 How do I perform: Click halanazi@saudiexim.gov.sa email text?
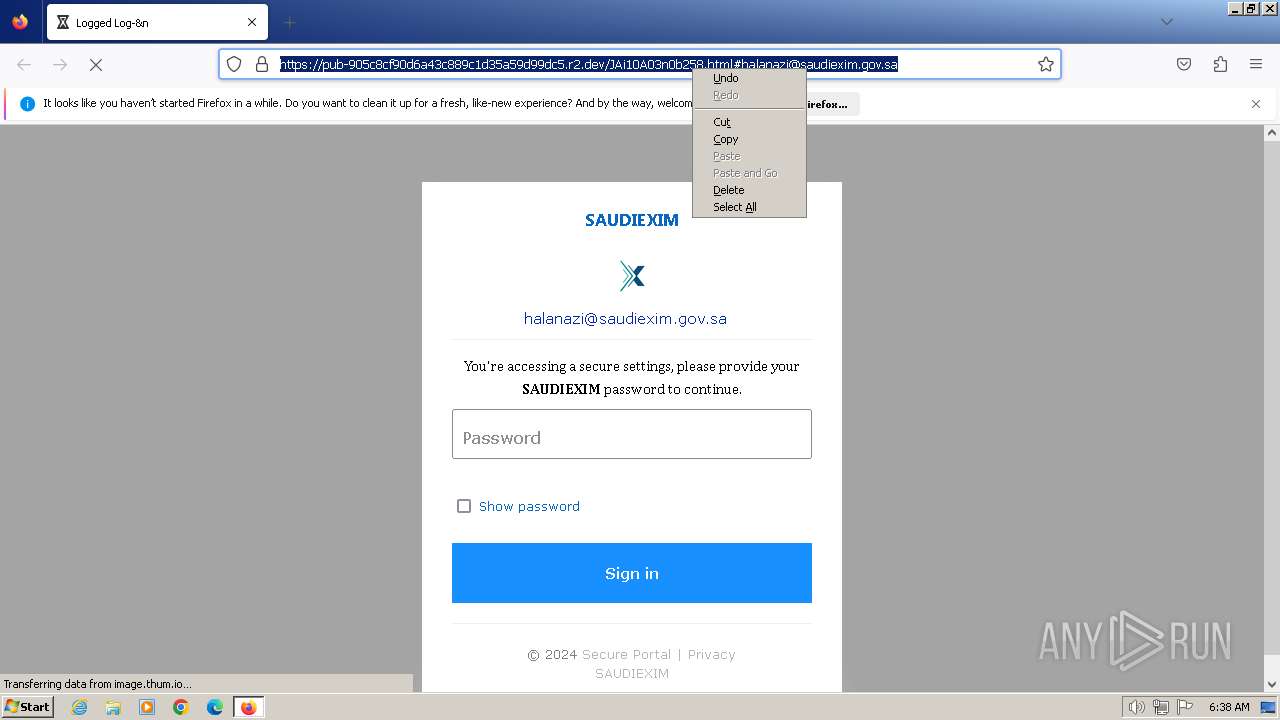[625, 319]
